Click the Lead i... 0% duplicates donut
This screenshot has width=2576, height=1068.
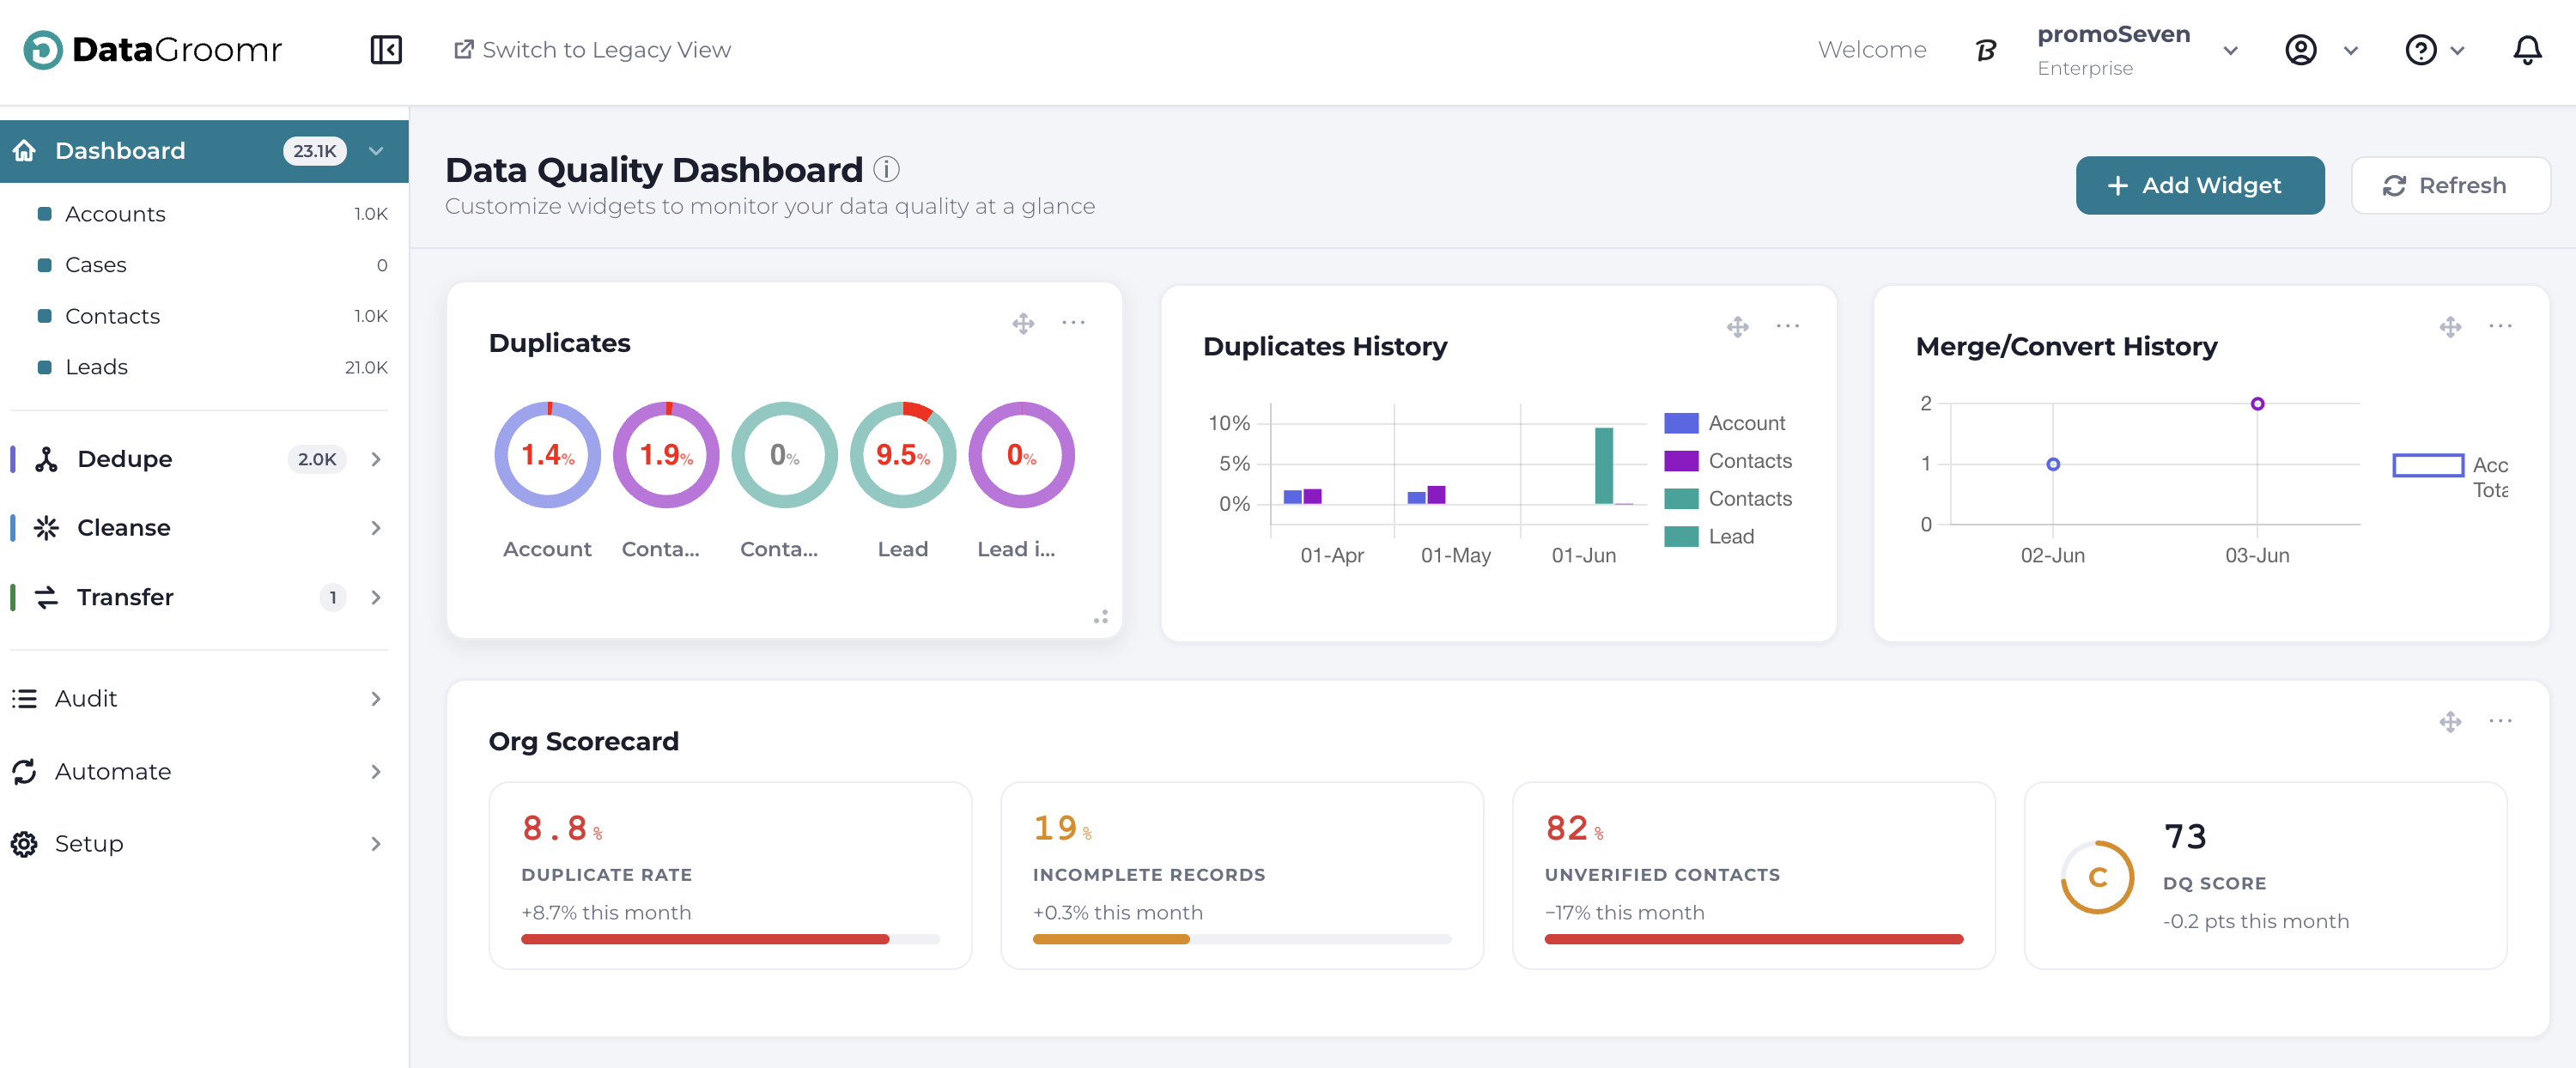(1021, 455)
